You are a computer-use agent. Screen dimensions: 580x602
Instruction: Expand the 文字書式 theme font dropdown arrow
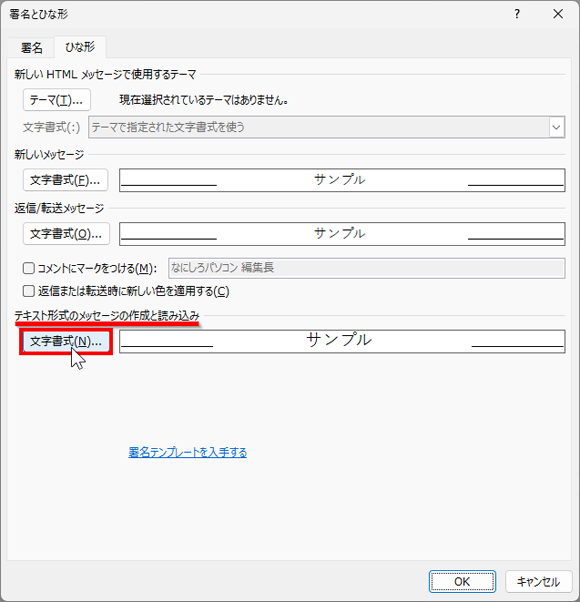click(557, 127)
